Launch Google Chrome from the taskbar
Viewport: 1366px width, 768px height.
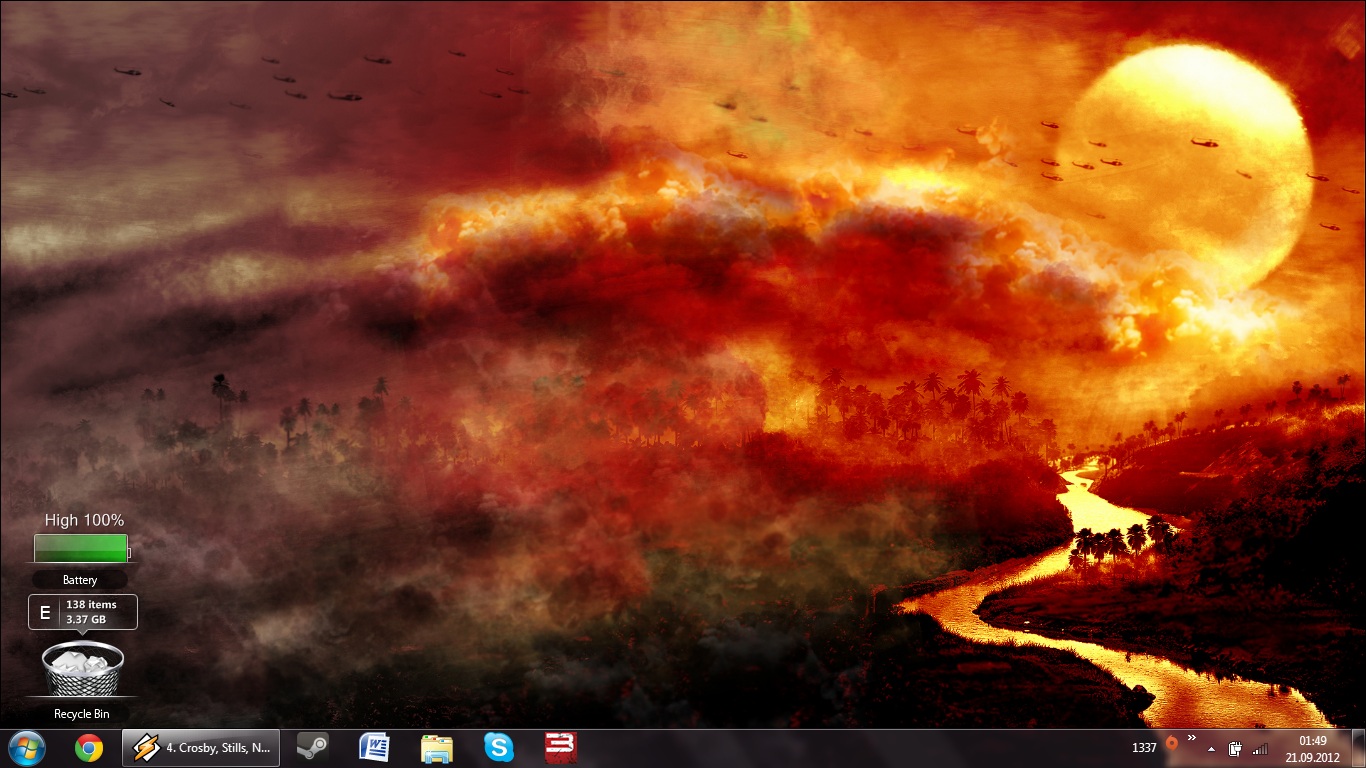coord(89,748)
